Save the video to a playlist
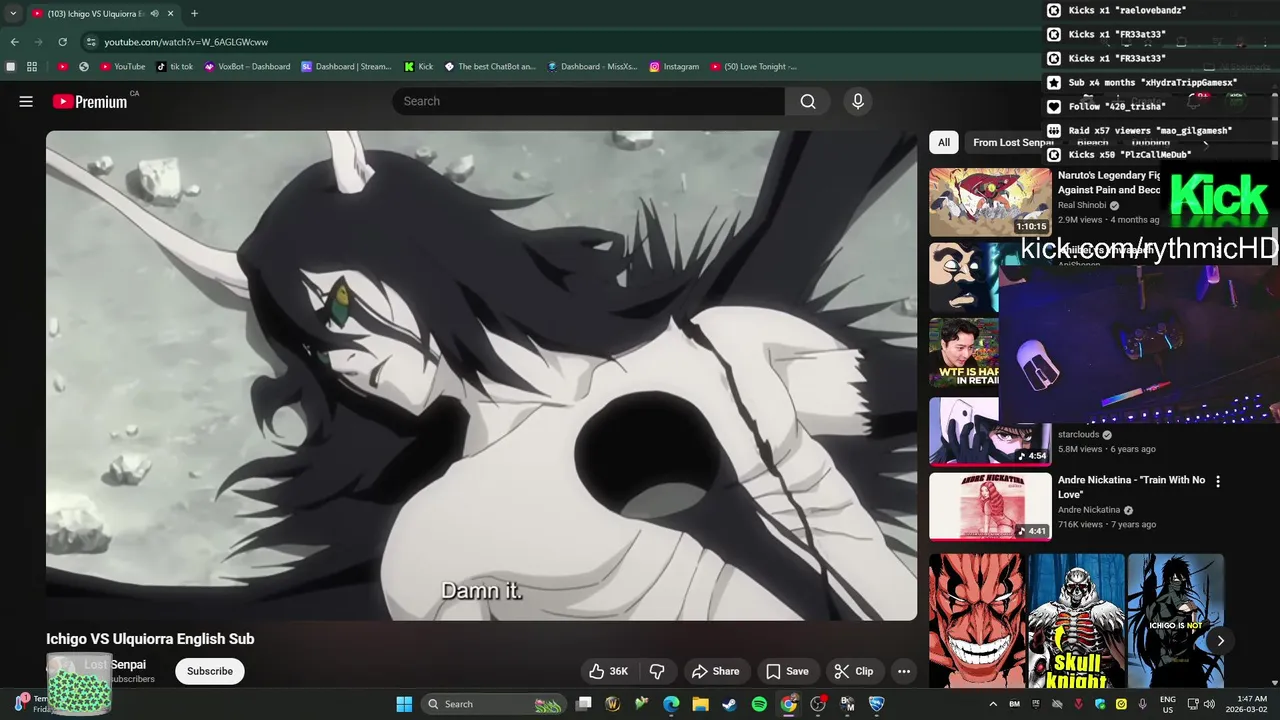 pos(787,671)
